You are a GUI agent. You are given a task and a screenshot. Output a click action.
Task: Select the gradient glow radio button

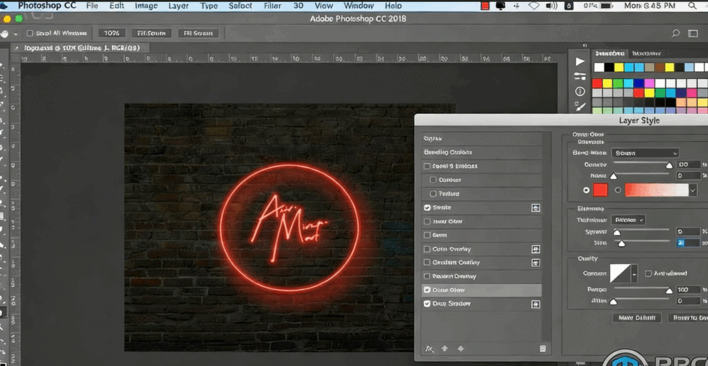(x=618, y=190)
